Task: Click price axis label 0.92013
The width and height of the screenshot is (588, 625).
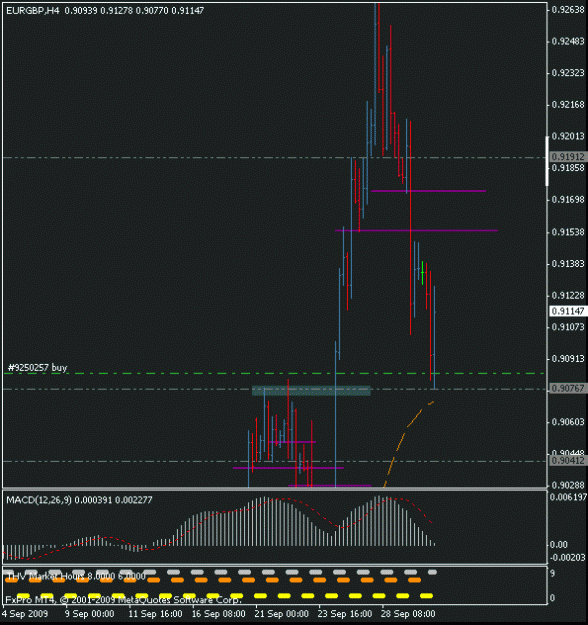Action: [x=568, y=136]
